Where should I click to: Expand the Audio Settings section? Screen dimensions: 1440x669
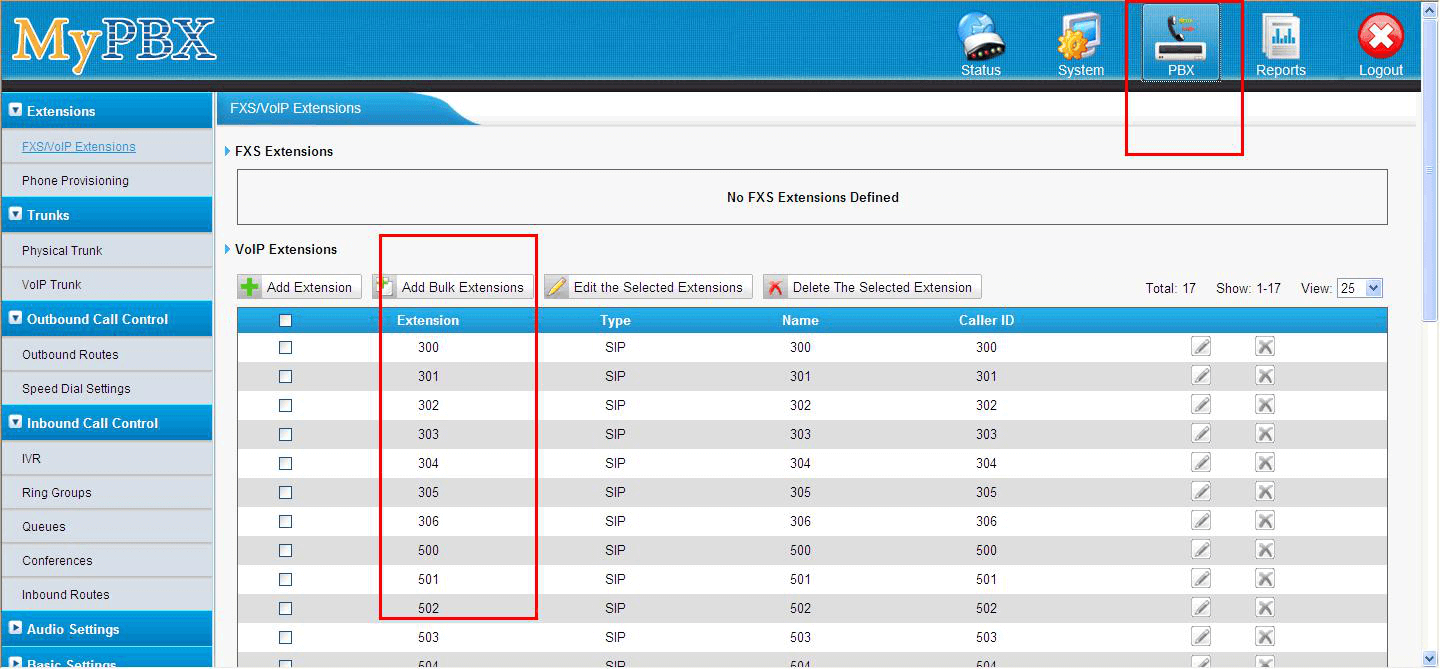point(106,629)
